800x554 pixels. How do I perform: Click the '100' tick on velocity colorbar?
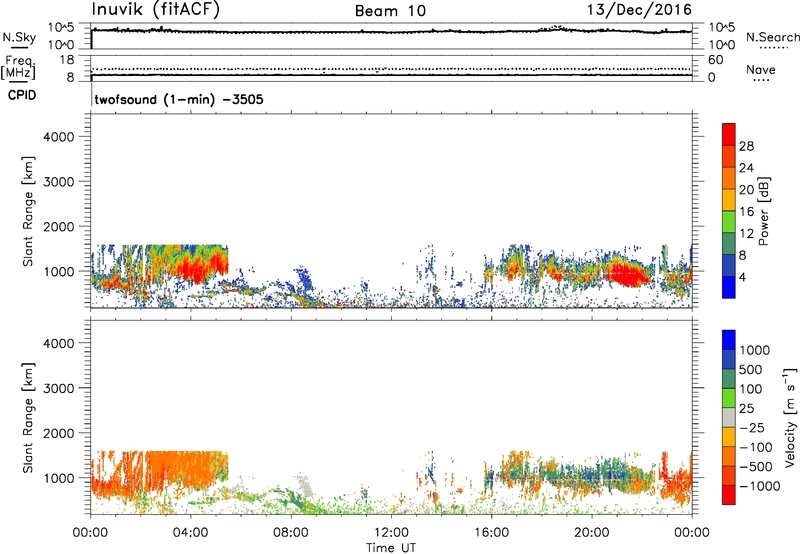click(751, 389)
